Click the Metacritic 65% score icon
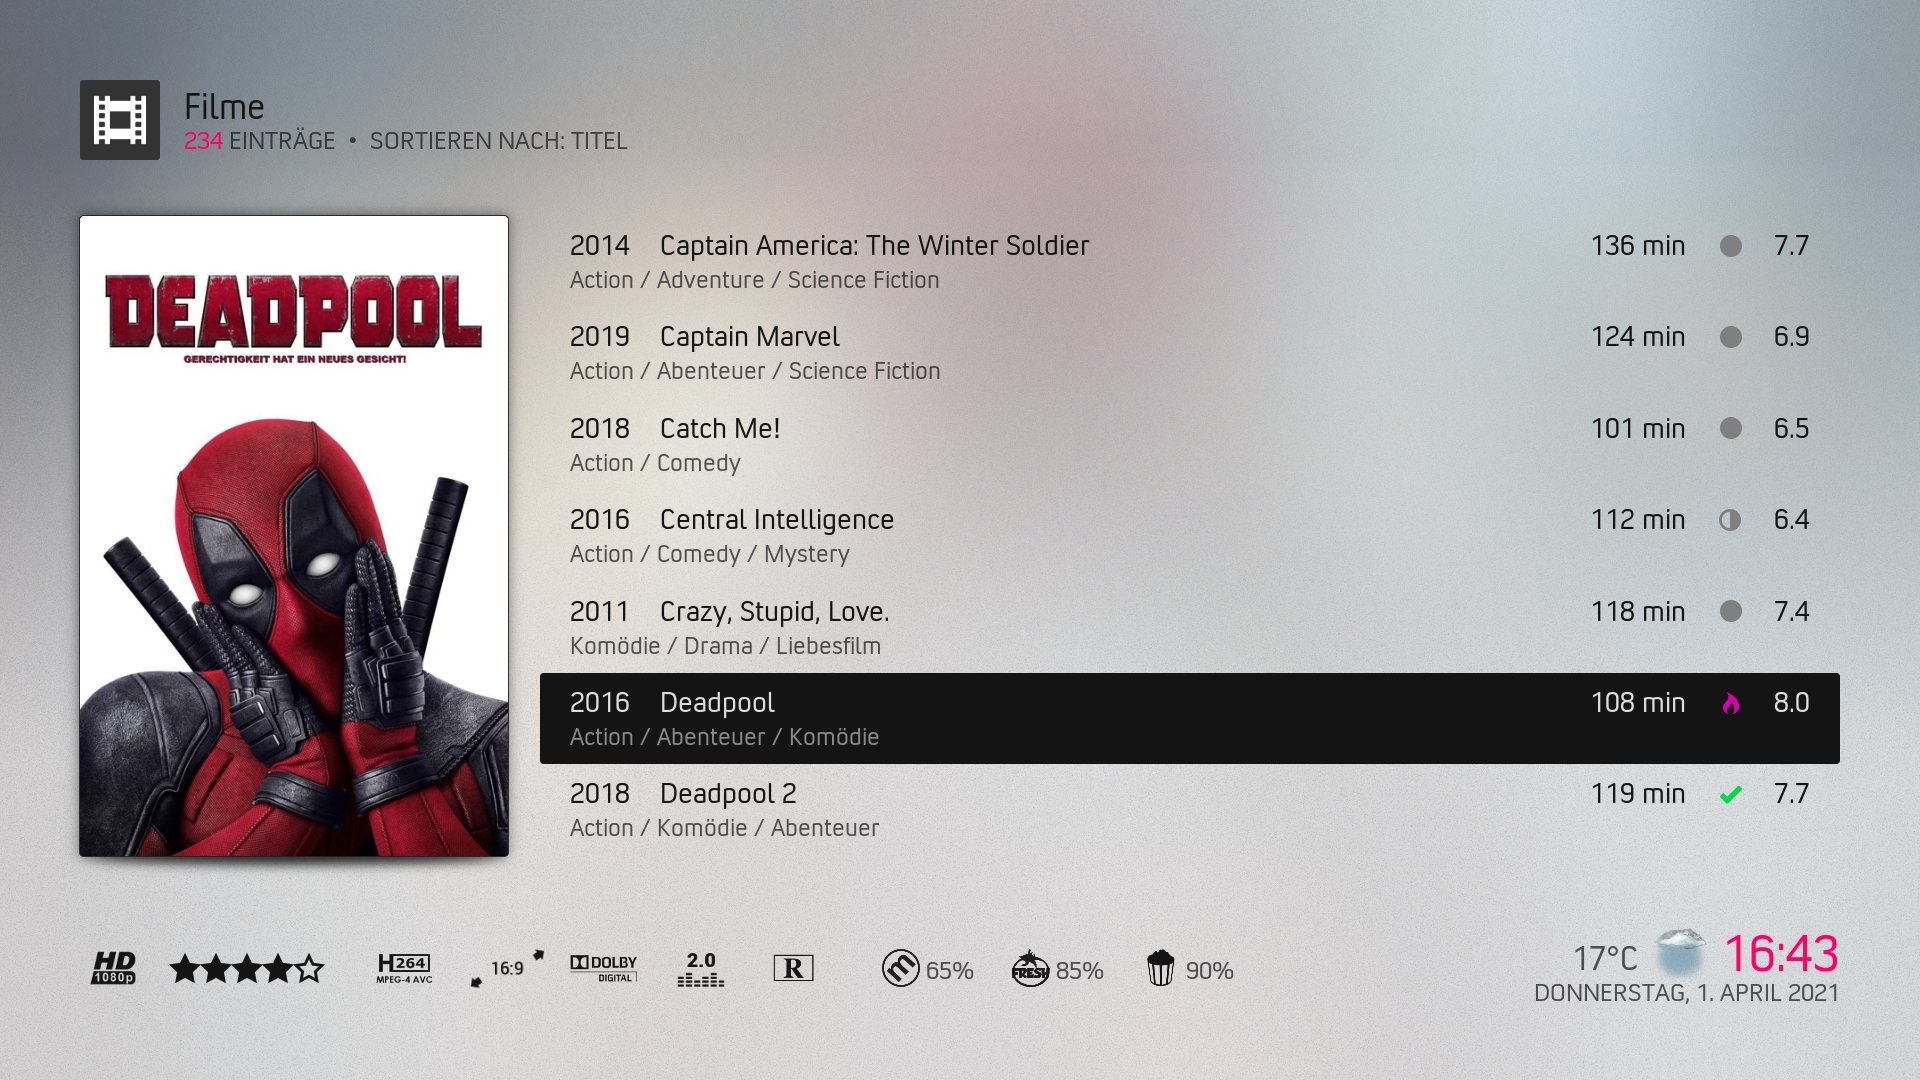Image resolution: width=1920 pixels, height=1080 pixels. pos(900,968)
